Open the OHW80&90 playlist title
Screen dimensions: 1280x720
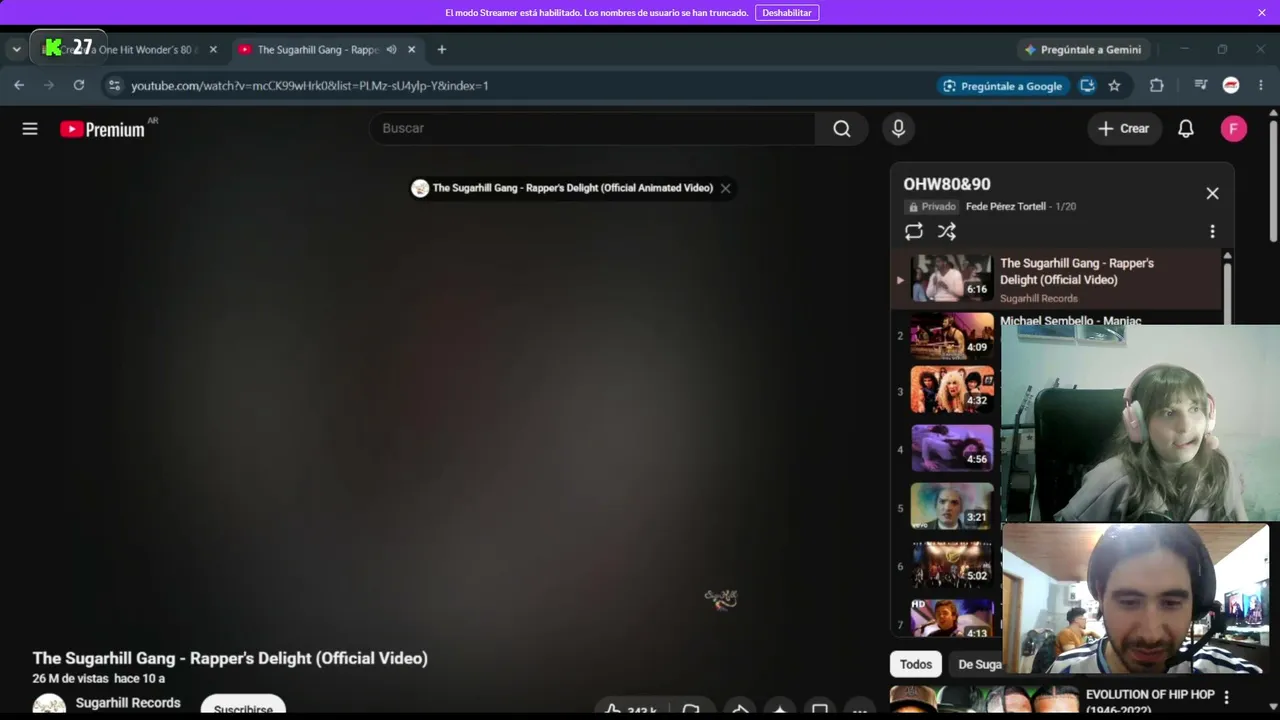pos(947,184)
